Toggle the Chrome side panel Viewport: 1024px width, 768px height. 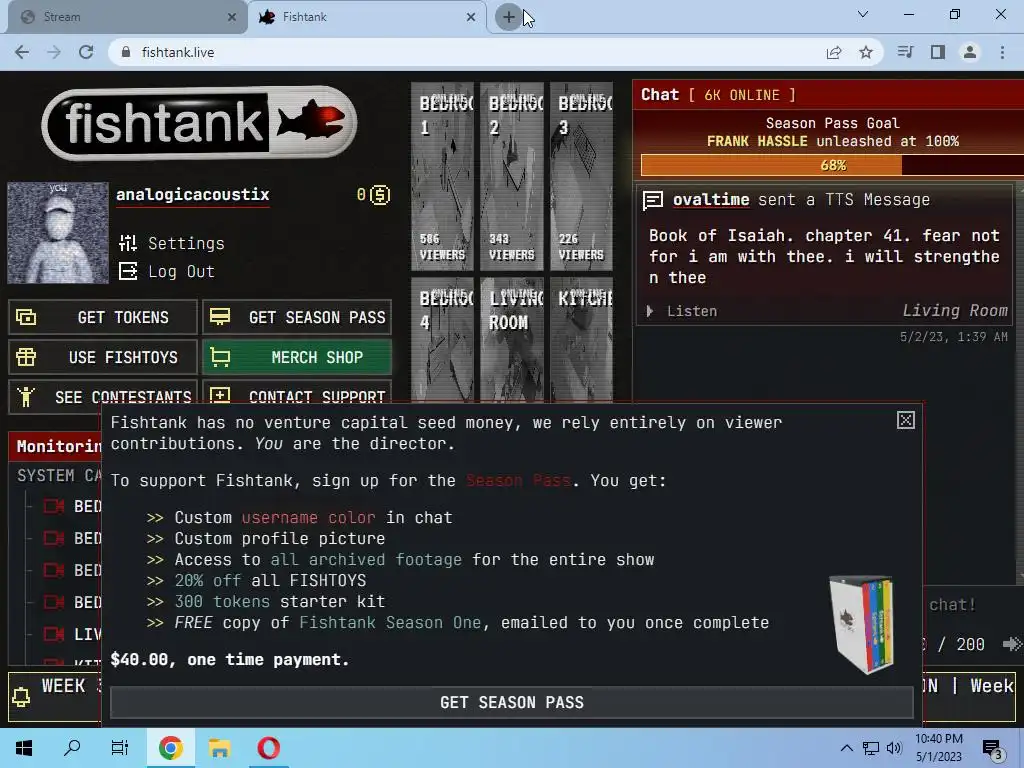pos(938,52)
